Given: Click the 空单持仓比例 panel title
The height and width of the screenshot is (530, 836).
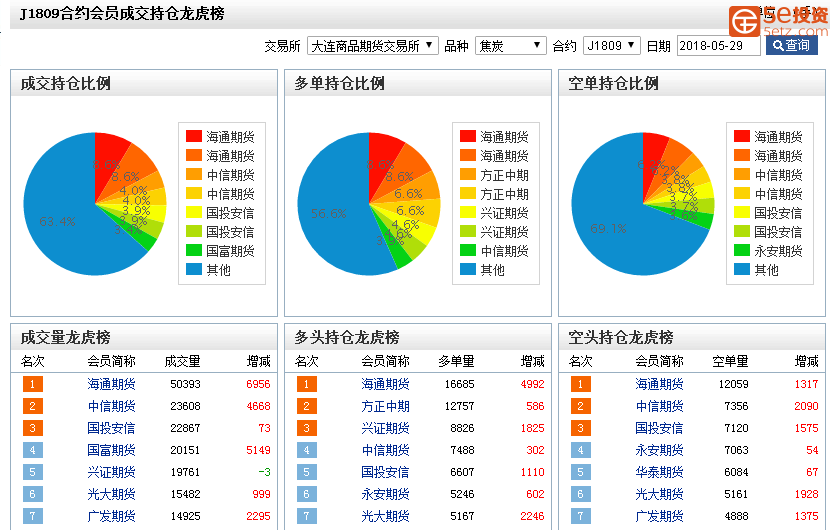Looking at the screenshot, I should (x=614, y=83).
